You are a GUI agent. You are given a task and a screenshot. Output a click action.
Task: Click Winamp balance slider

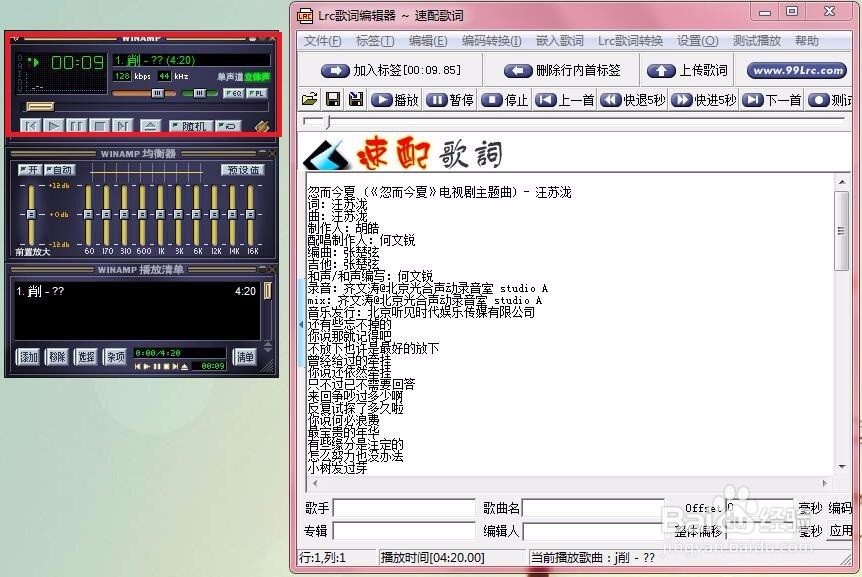pyautogui.click(x=200, y=93)
